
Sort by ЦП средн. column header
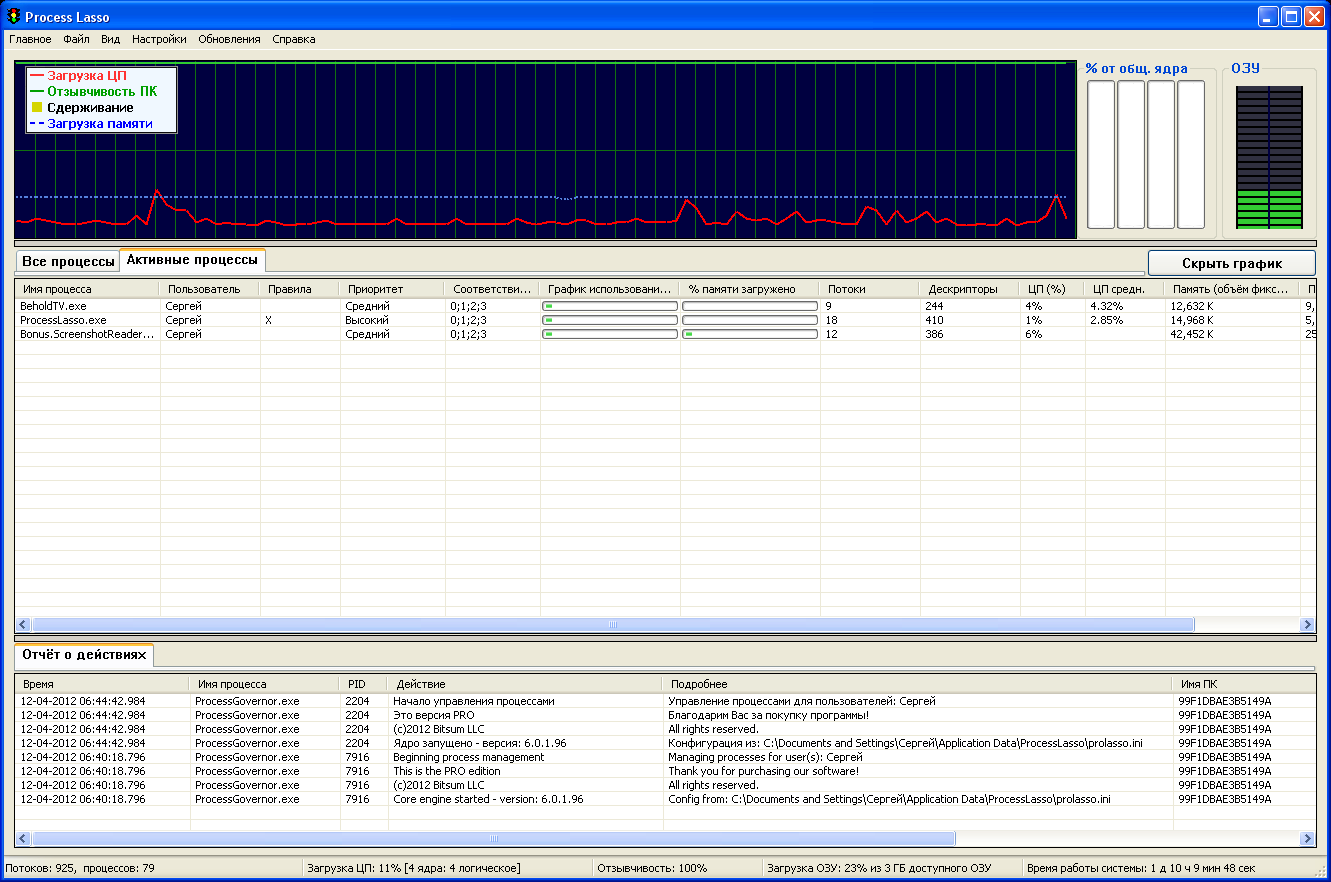coord(1124,289)
